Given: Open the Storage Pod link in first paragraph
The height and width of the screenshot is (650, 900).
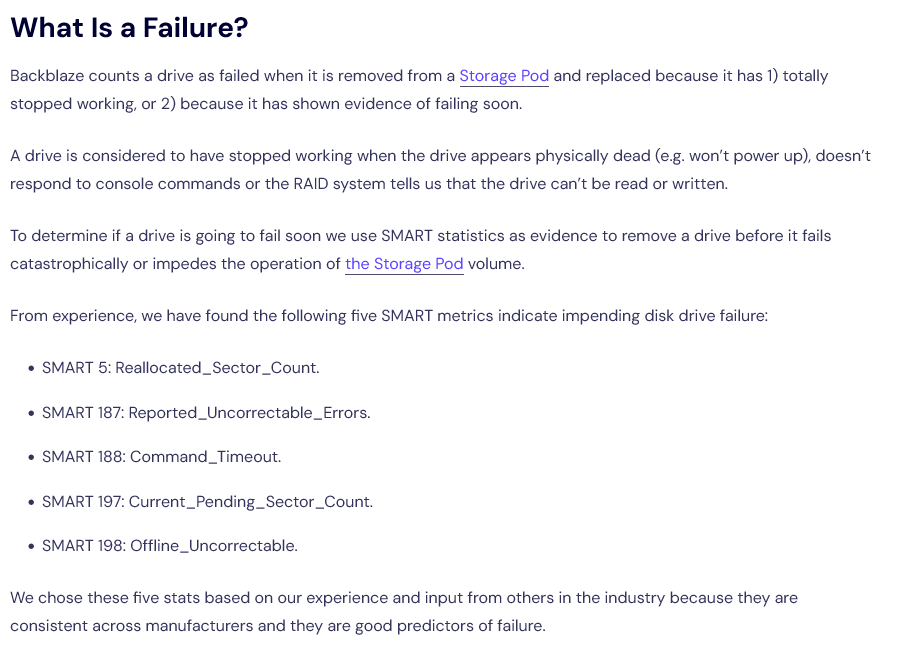Looking at the screenshot, I should [503, 76].
